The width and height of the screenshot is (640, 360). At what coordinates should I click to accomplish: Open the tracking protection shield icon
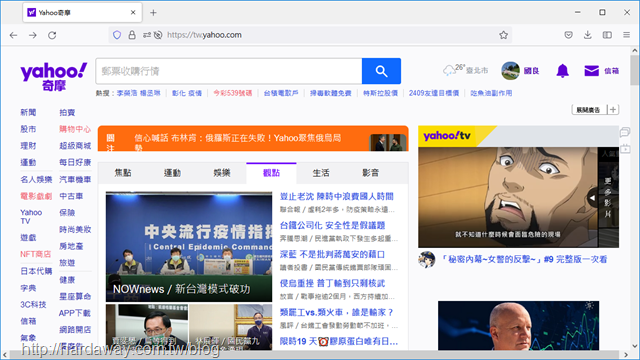[117, 35]
